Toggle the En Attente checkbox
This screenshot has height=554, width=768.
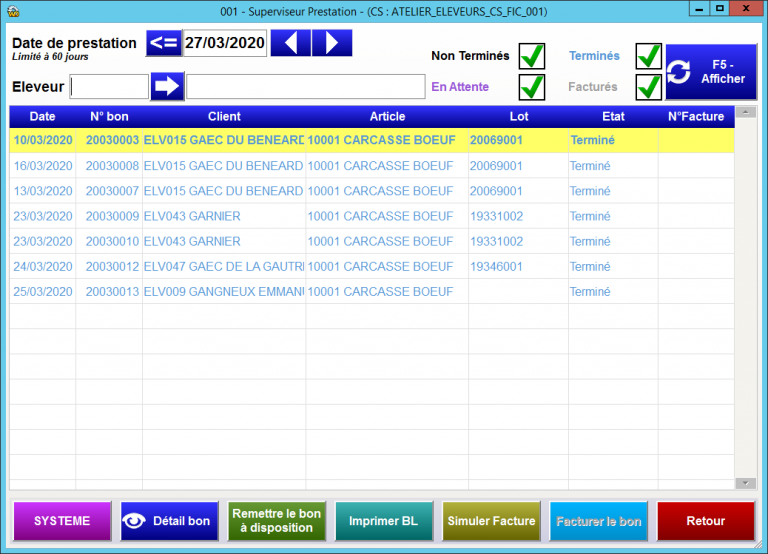(x=531, y=87)
